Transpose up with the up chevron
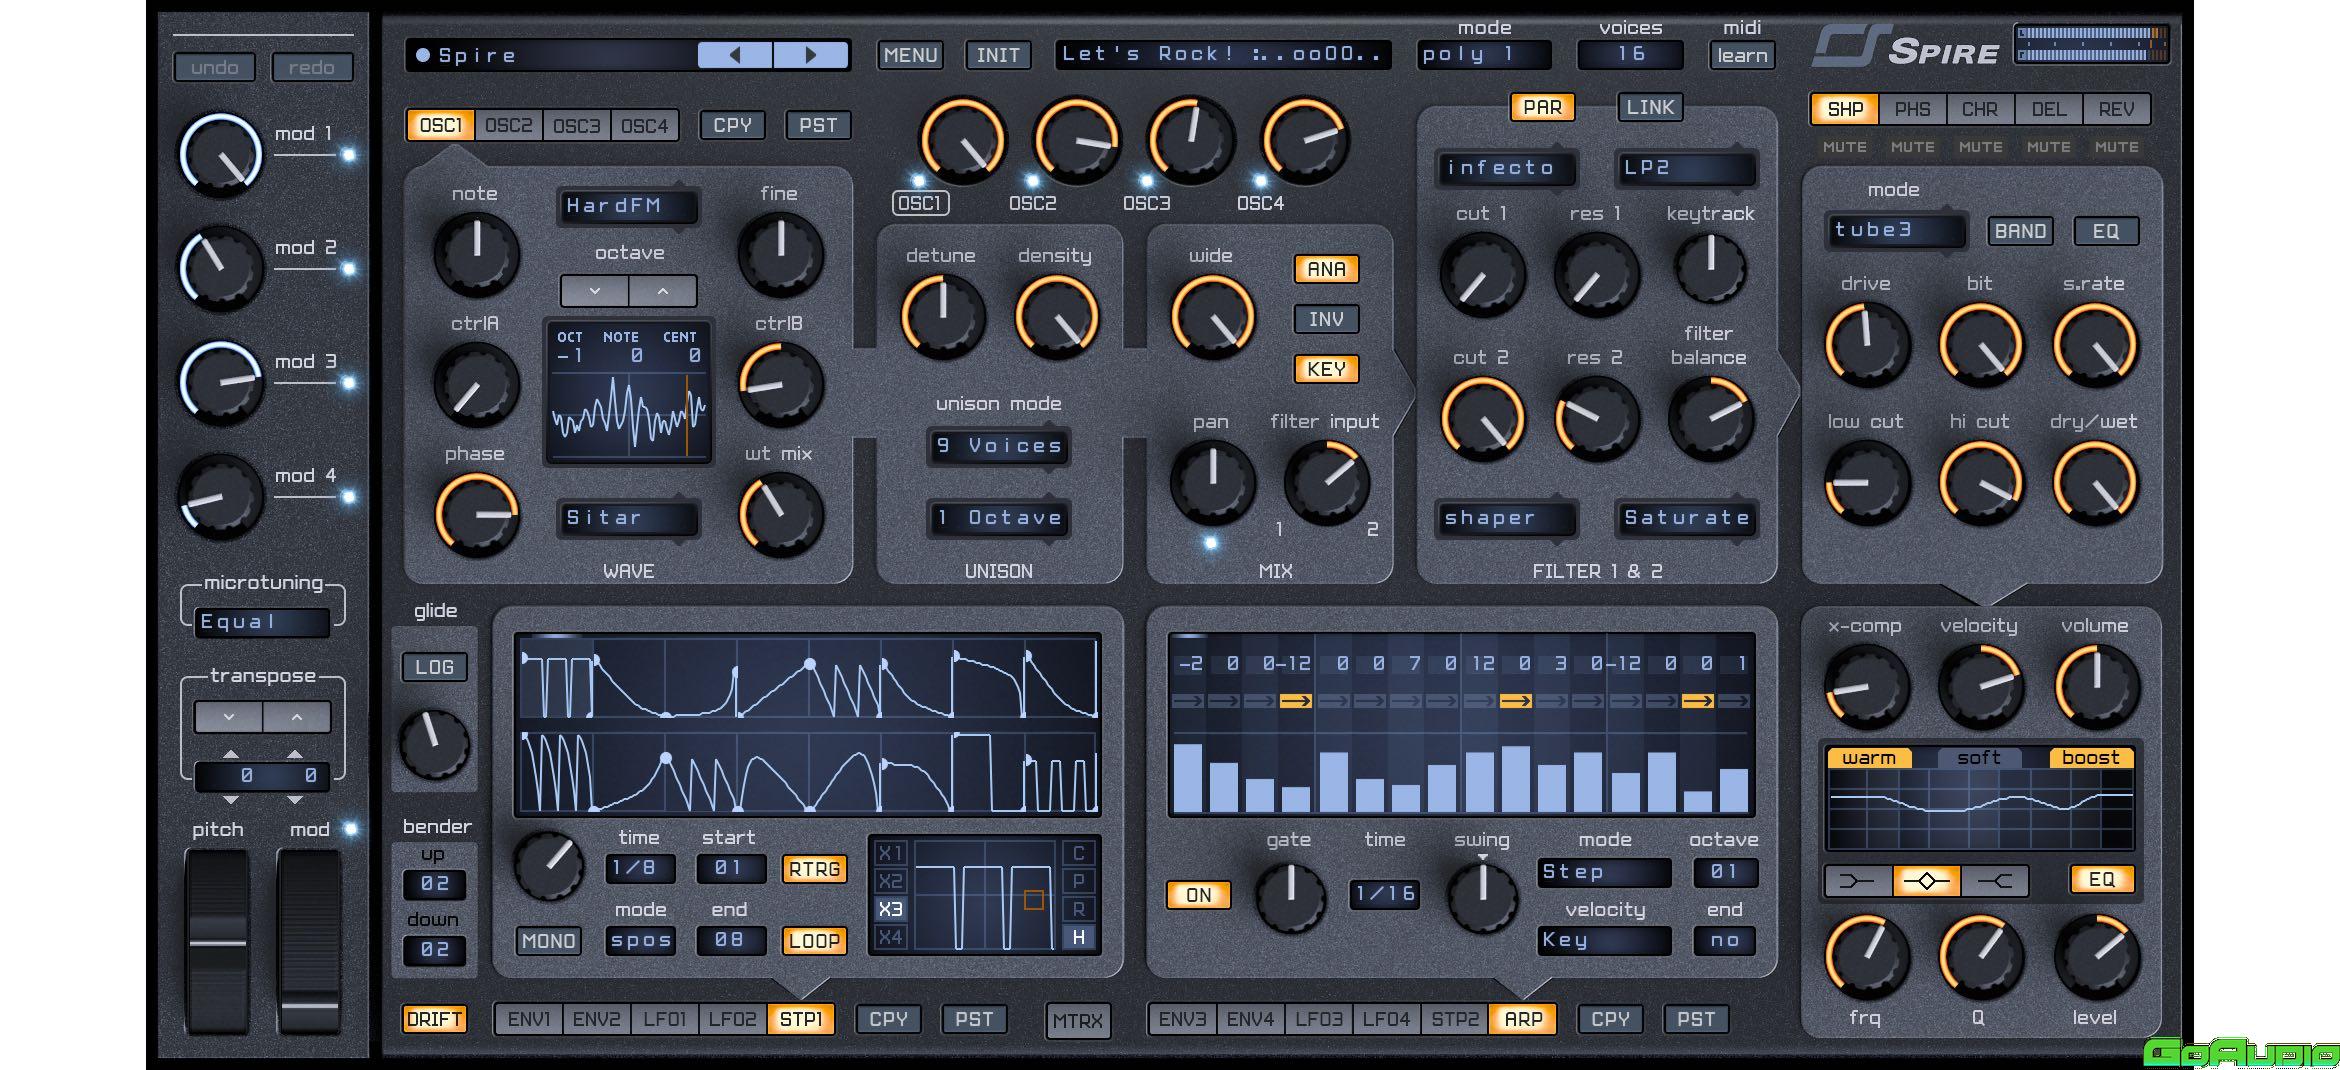This screenshot has height=1070, width=2340. coord(297,717)
